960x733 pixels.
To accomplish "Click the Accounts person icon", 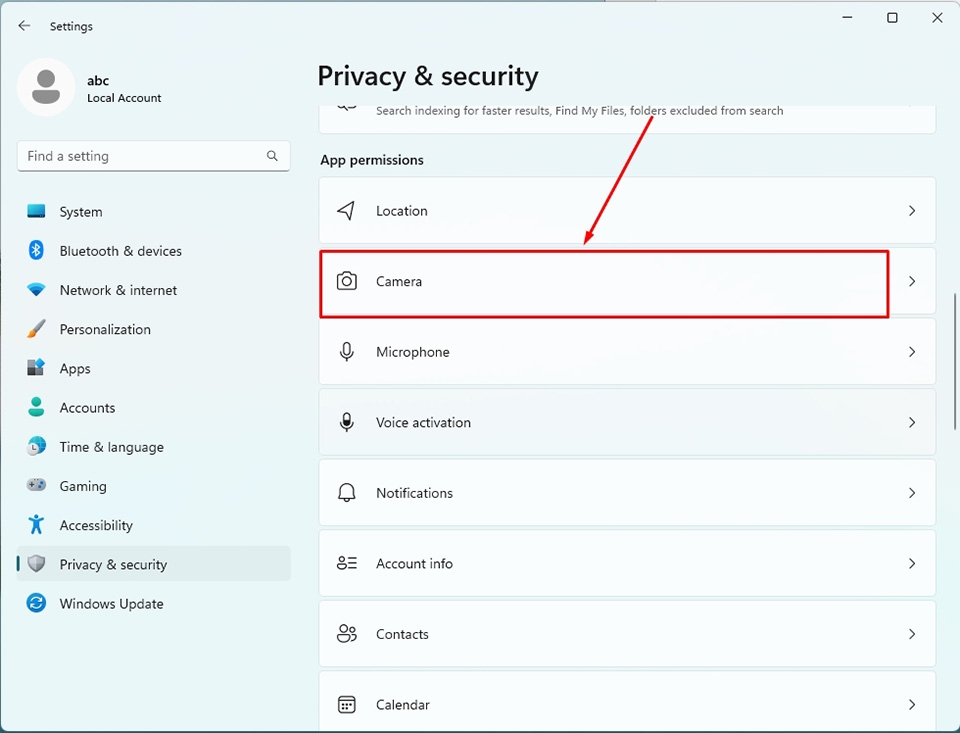I will (36, 407).
